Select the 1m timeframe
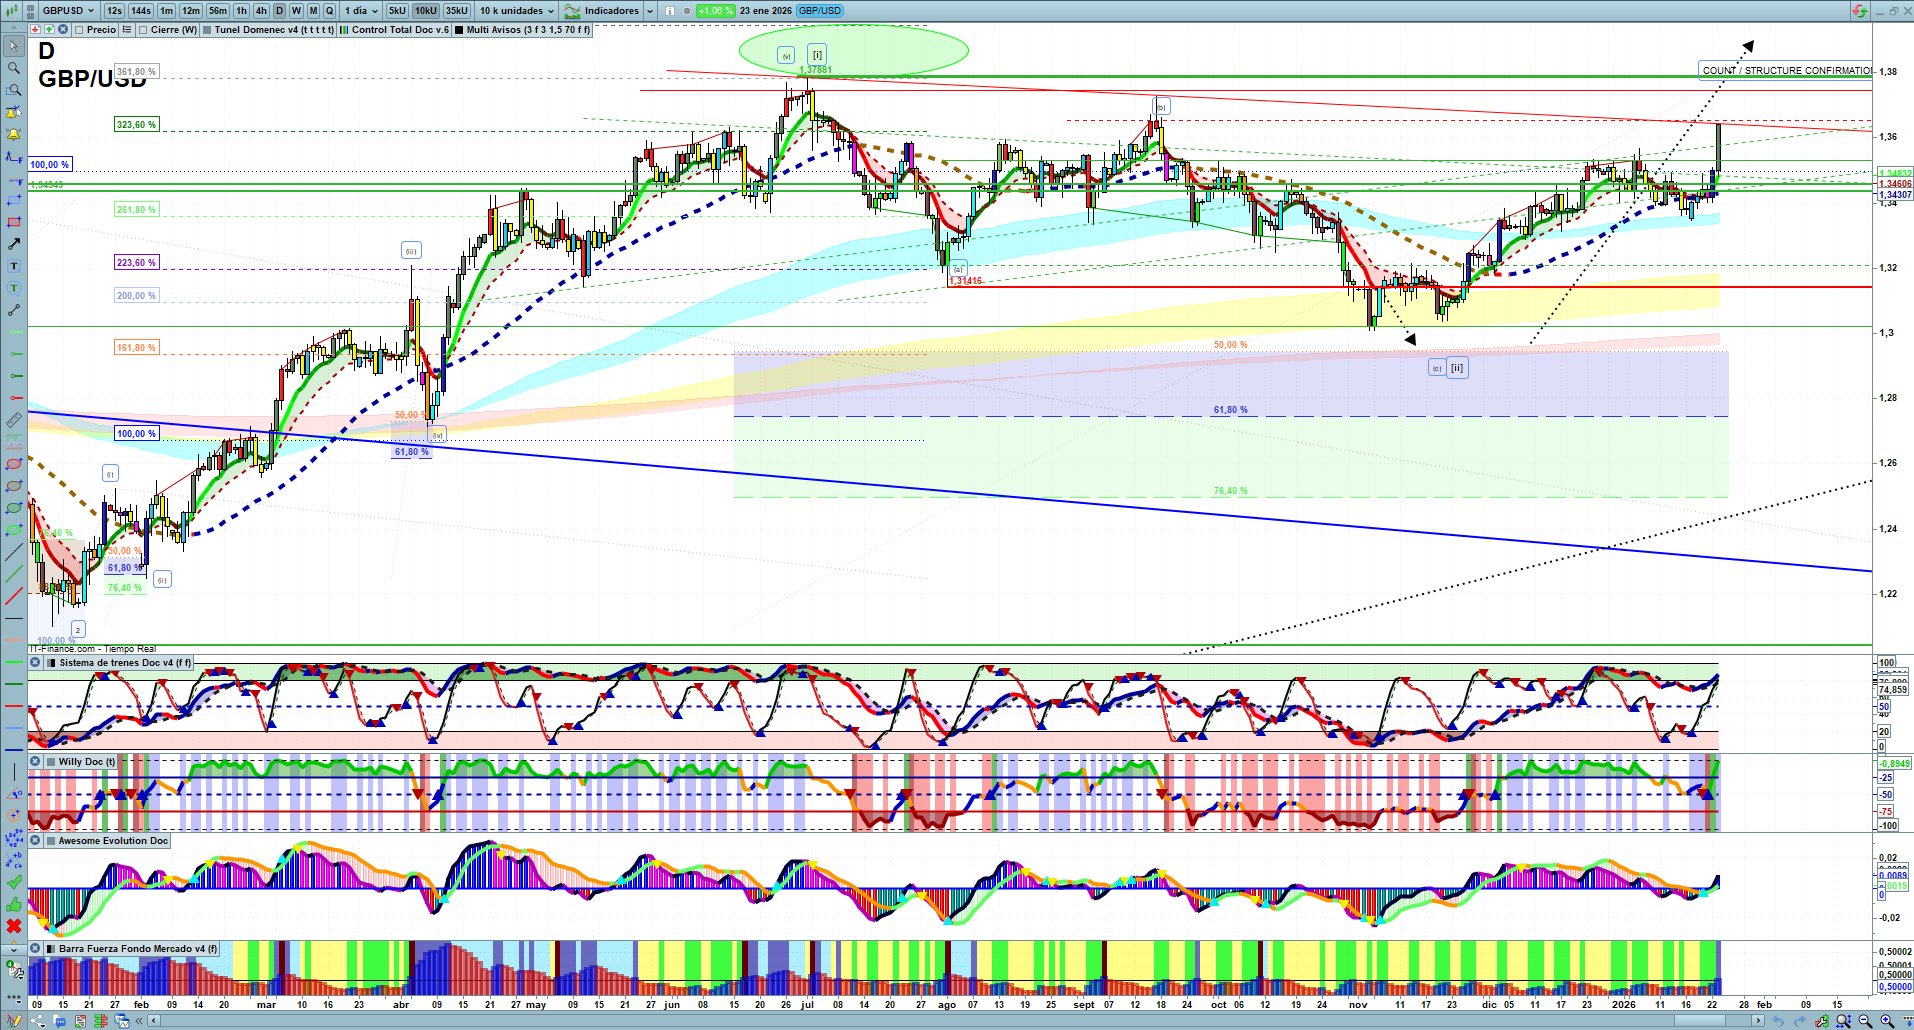The width and height of the screenshot is (1914, 1030). click(166, 11)
